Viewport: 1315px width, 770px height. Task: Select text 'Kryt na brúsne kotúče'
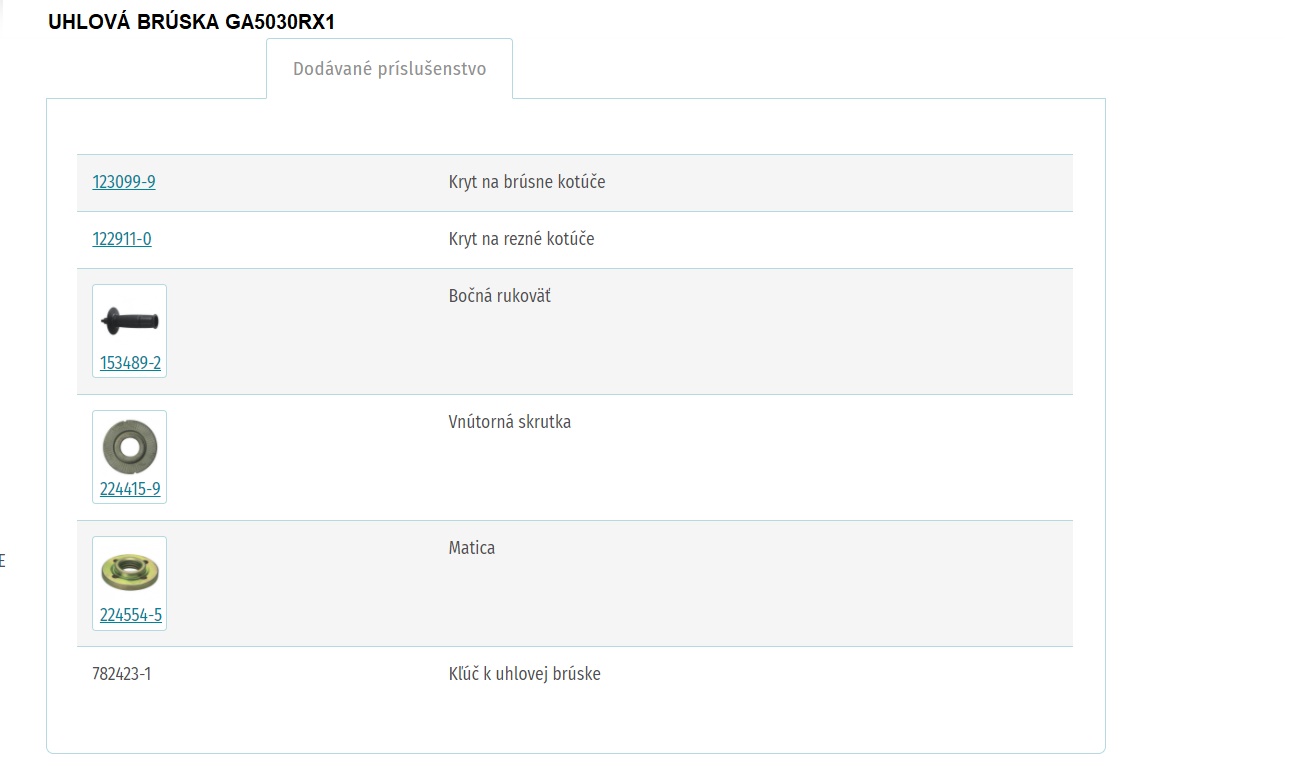(x=527, y=182)
